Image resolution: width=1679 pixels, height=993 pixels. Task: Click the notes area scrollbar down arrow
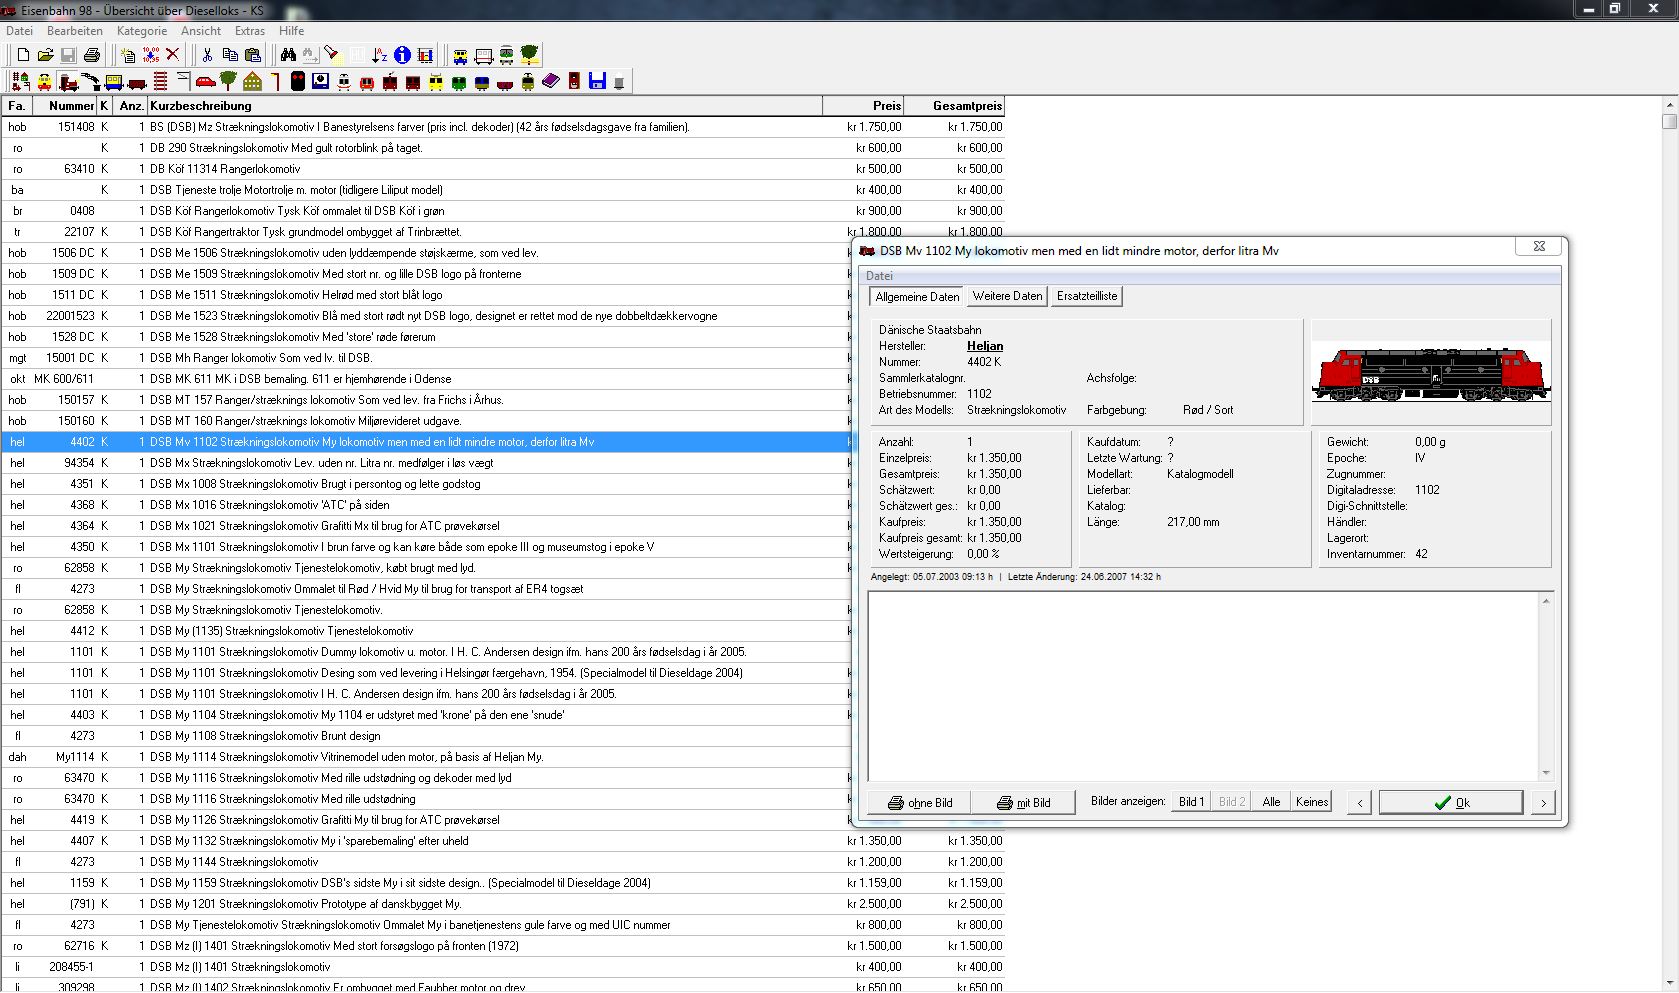[x=1546, y=773]
